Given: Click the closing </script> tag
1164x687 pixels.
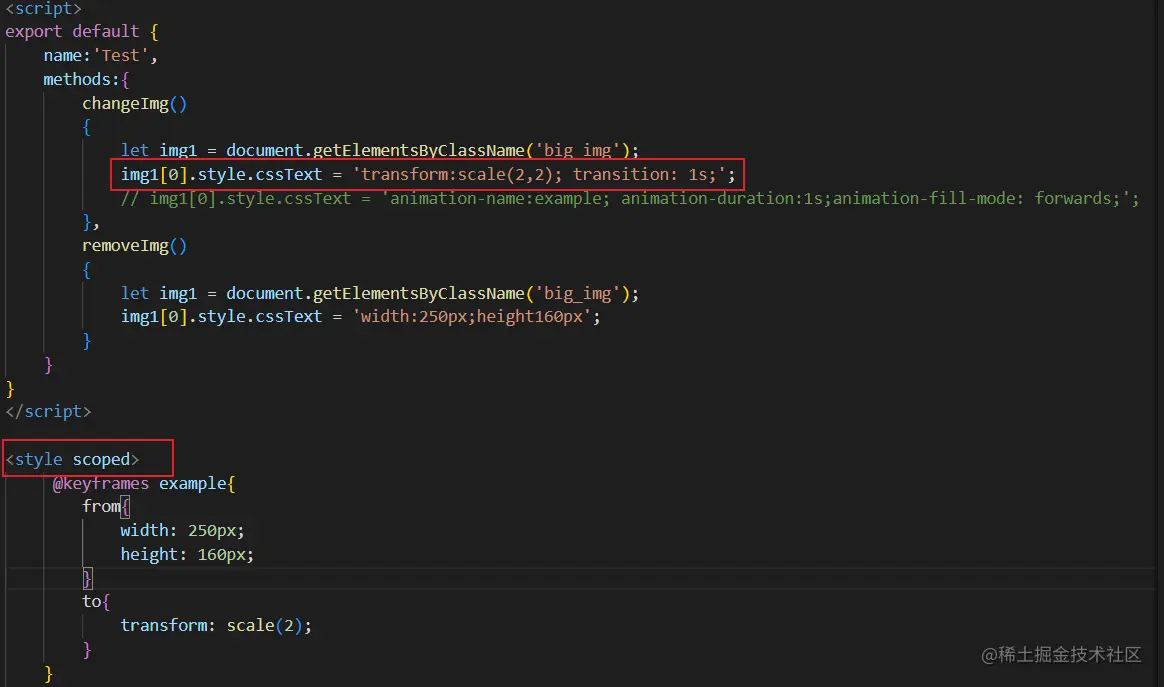Looking at the screenshot, I should pyautogui.click(x=48, y=411).
